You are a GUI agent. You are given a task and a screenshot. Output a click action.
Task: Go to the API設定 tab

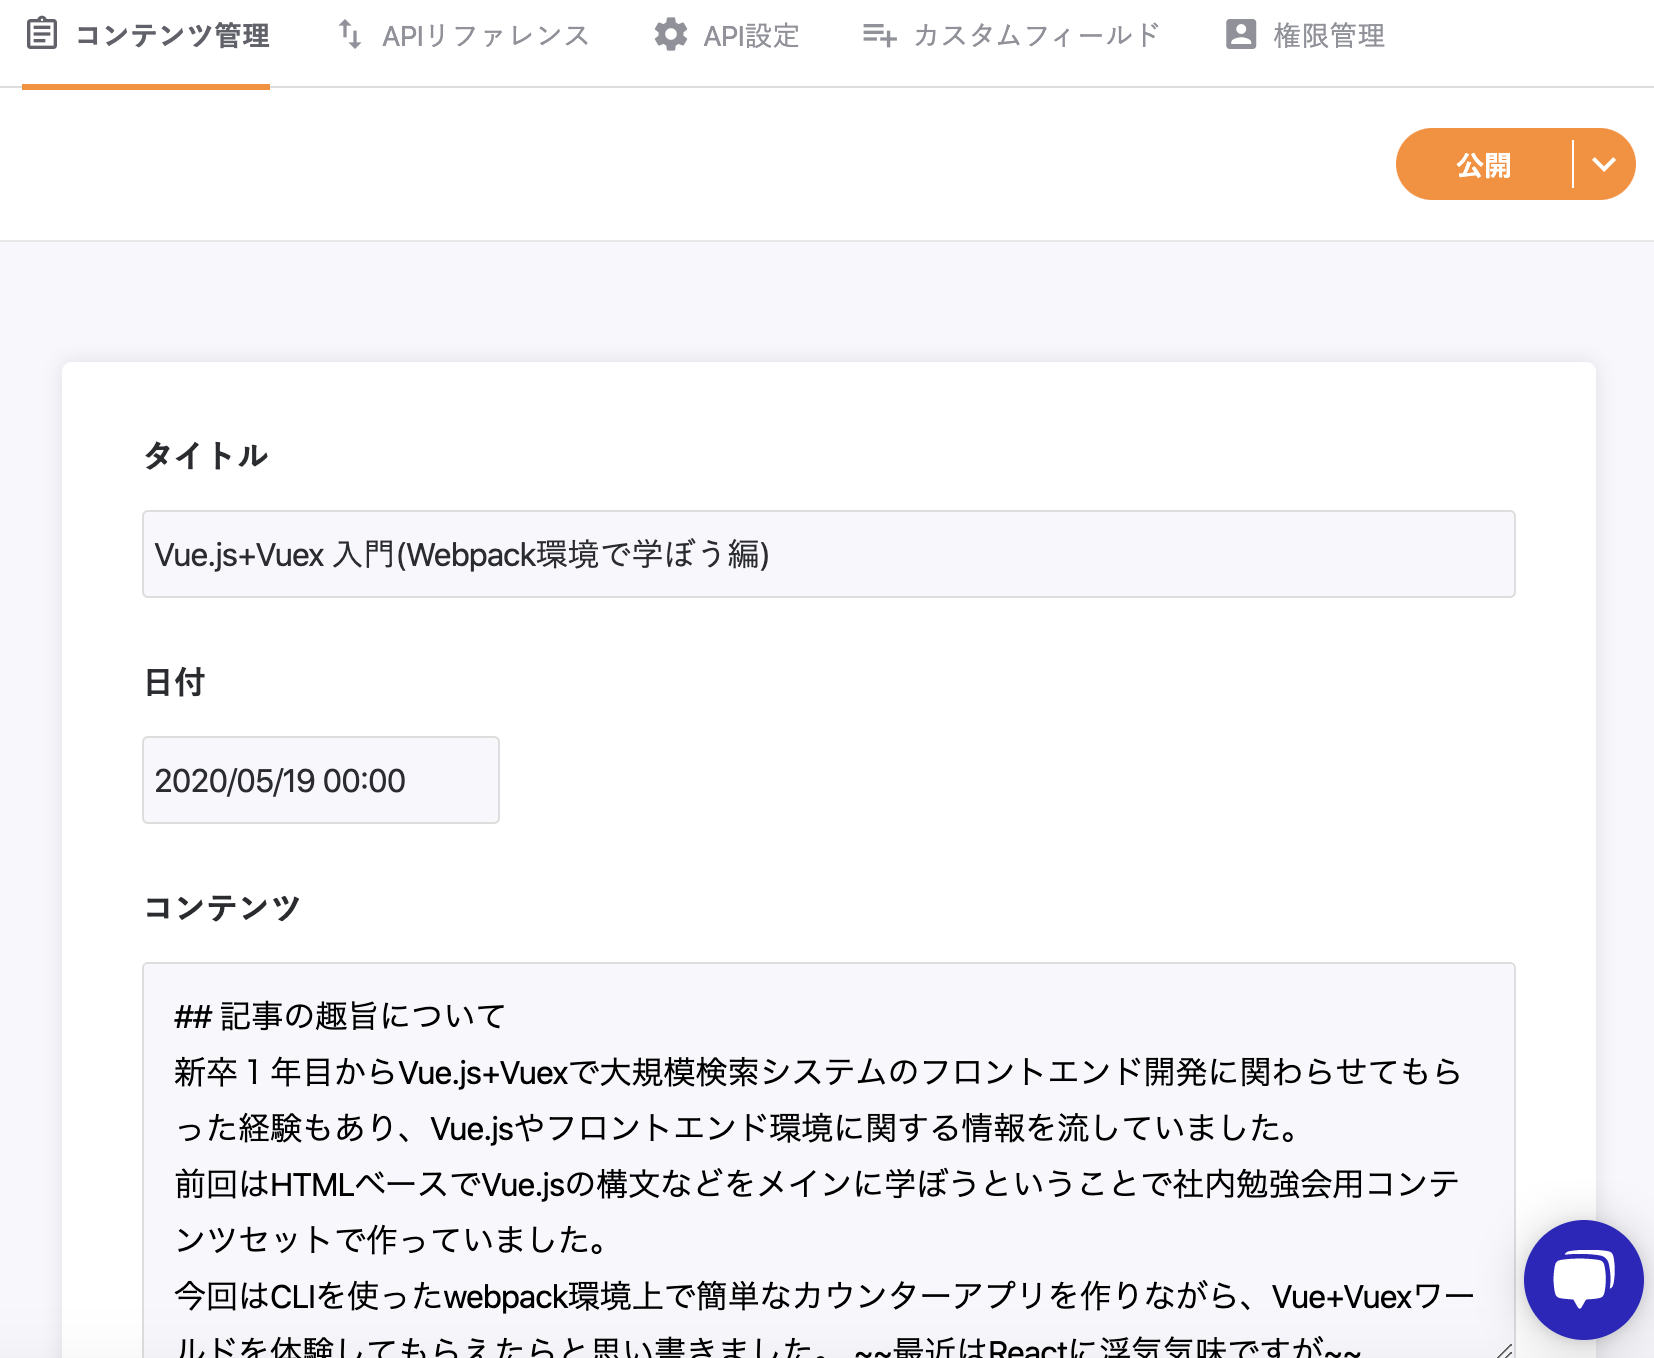(x=727, y=36)
